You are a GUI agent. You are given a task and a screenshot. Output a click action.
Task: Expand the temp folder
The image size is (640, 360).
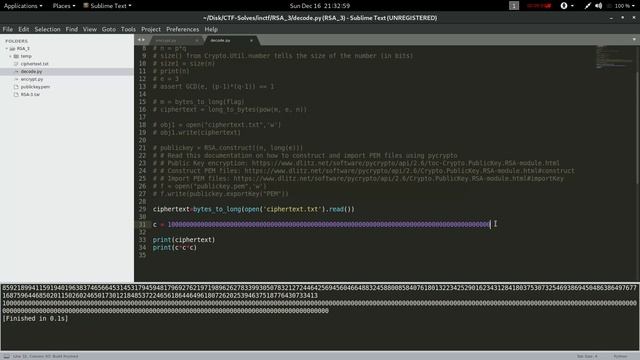click(11, 56)
